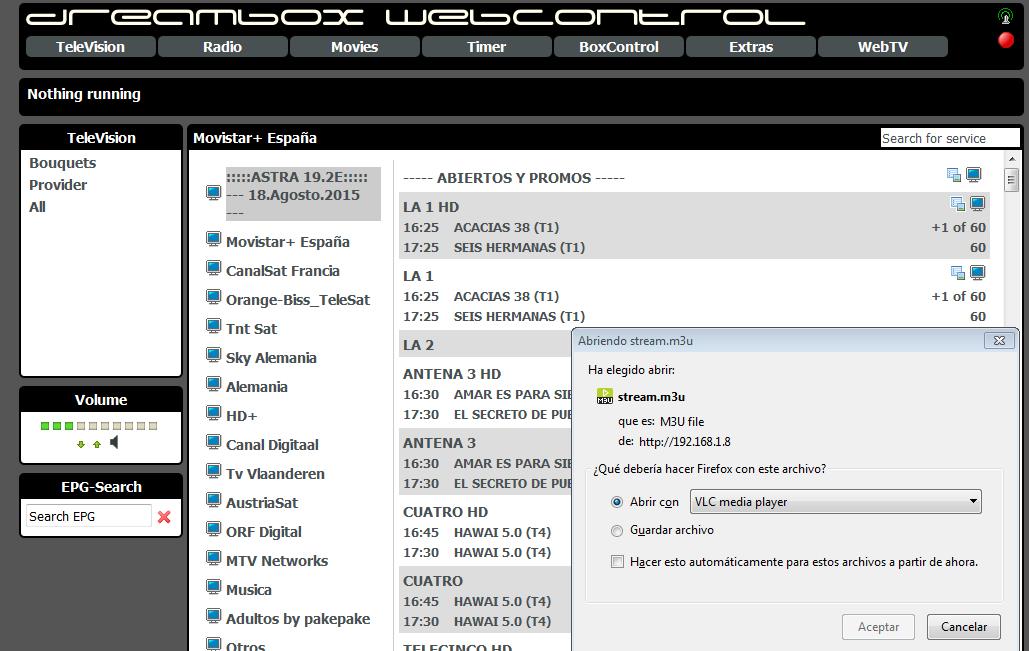Zap to the ANTENA 3 HD channel
Screen dimensions: 1029x651
pyautogui.click(x=452, y=374)
